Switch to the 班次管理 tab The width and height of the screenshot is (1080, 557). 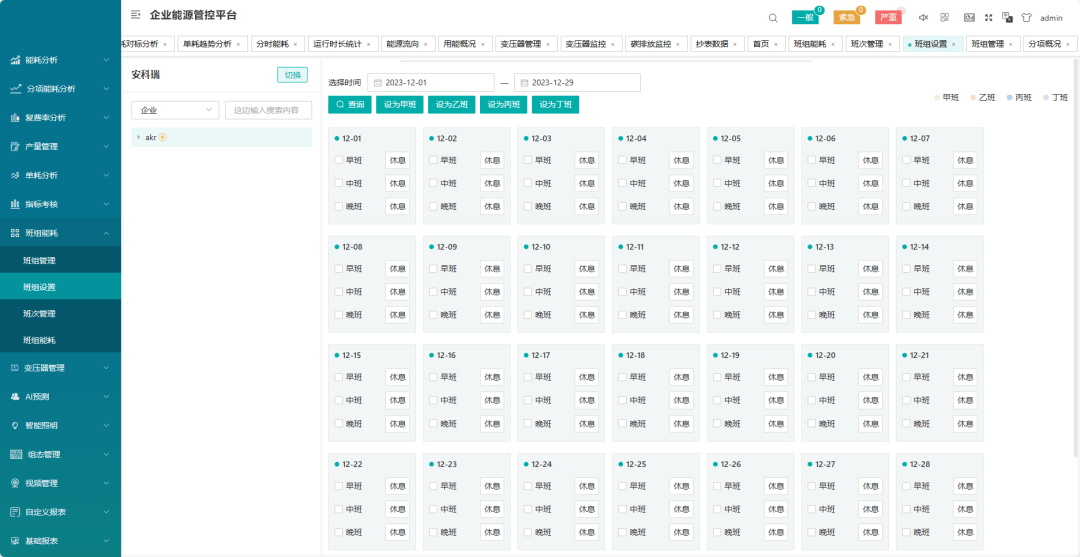click(866, 44)
